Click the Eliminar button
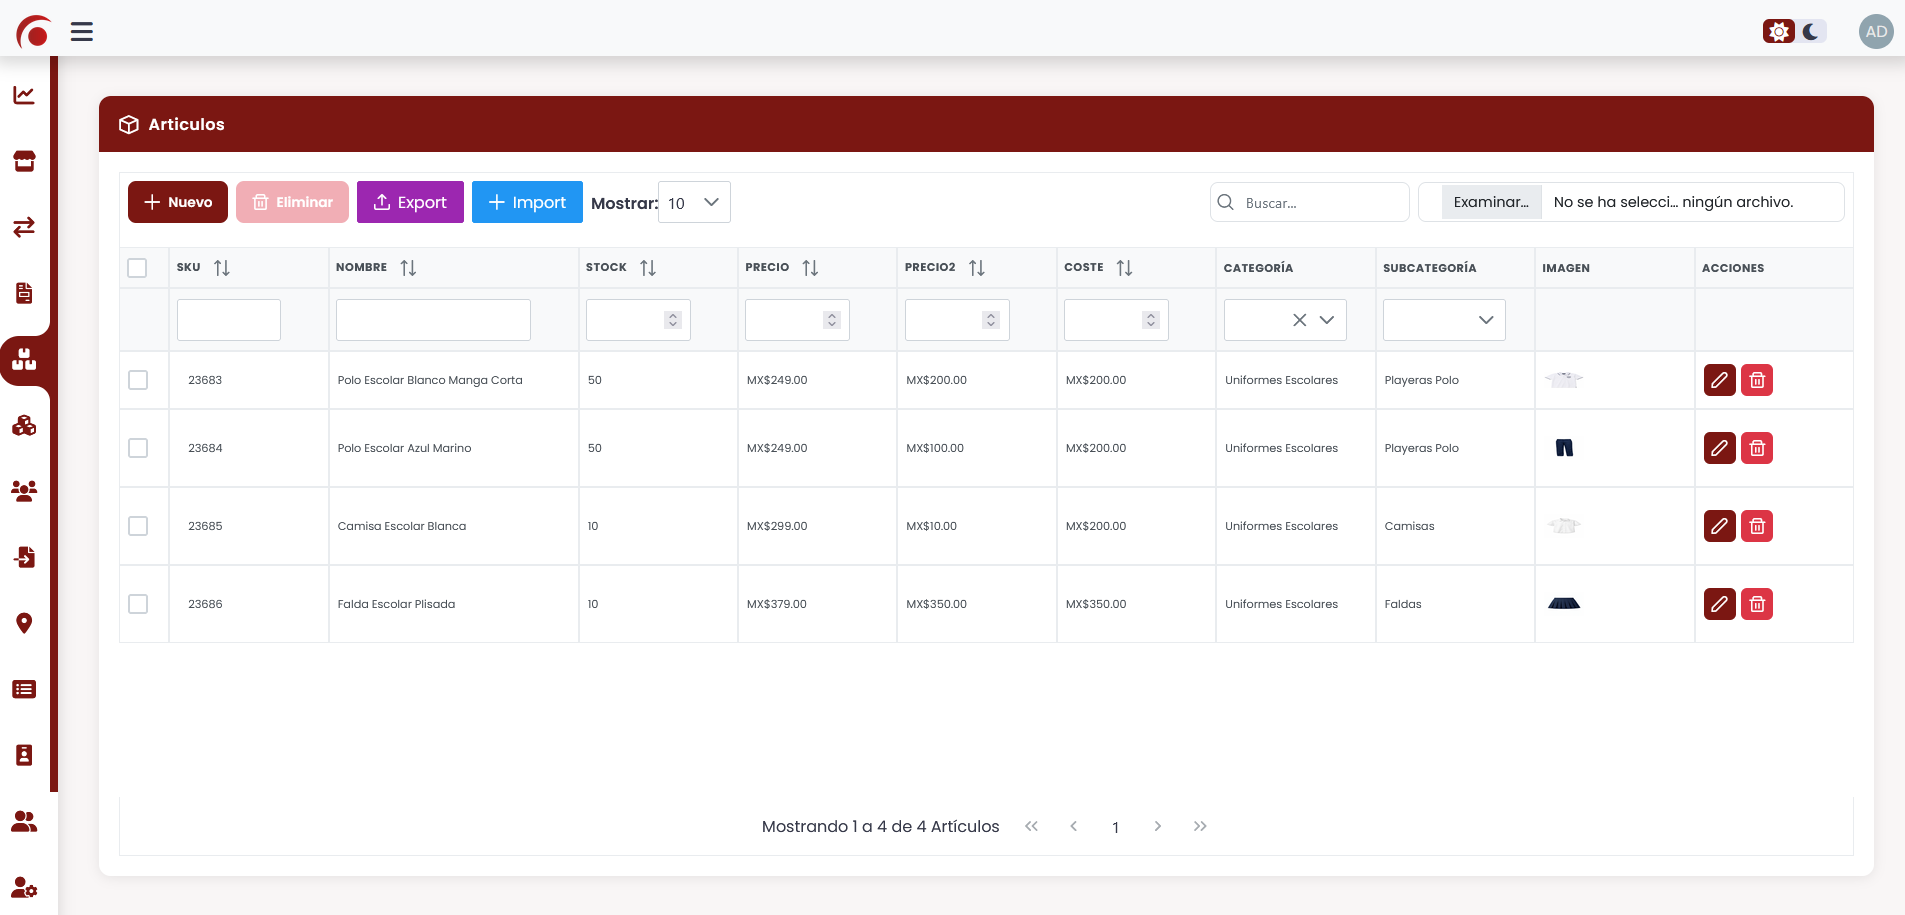Image resolution: width=1905 pixels, height=915 pixels. (292, 202)
